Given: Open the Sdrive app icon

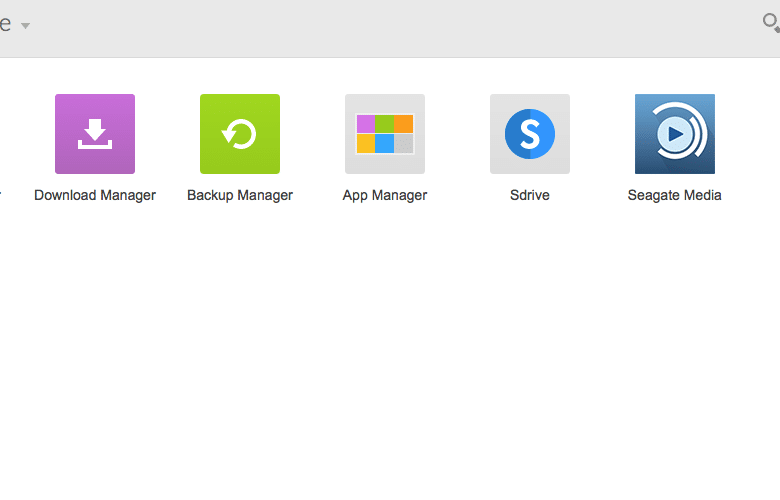Looking at the screenshot, I should [530, 134].
